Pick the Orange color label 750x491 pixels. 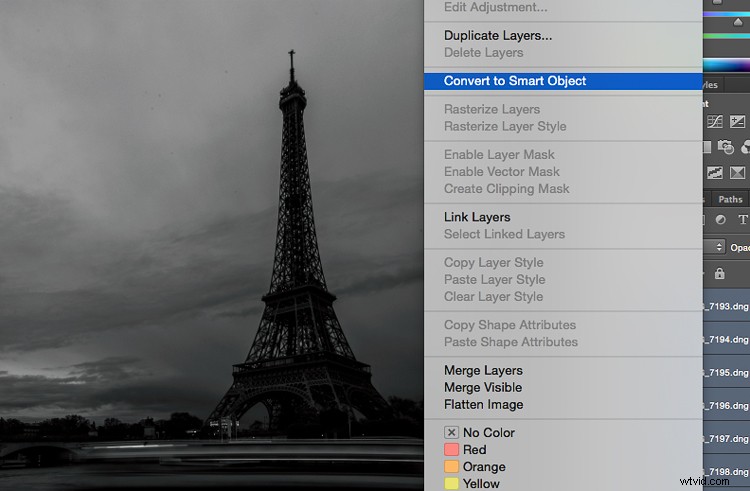[483, 467]
